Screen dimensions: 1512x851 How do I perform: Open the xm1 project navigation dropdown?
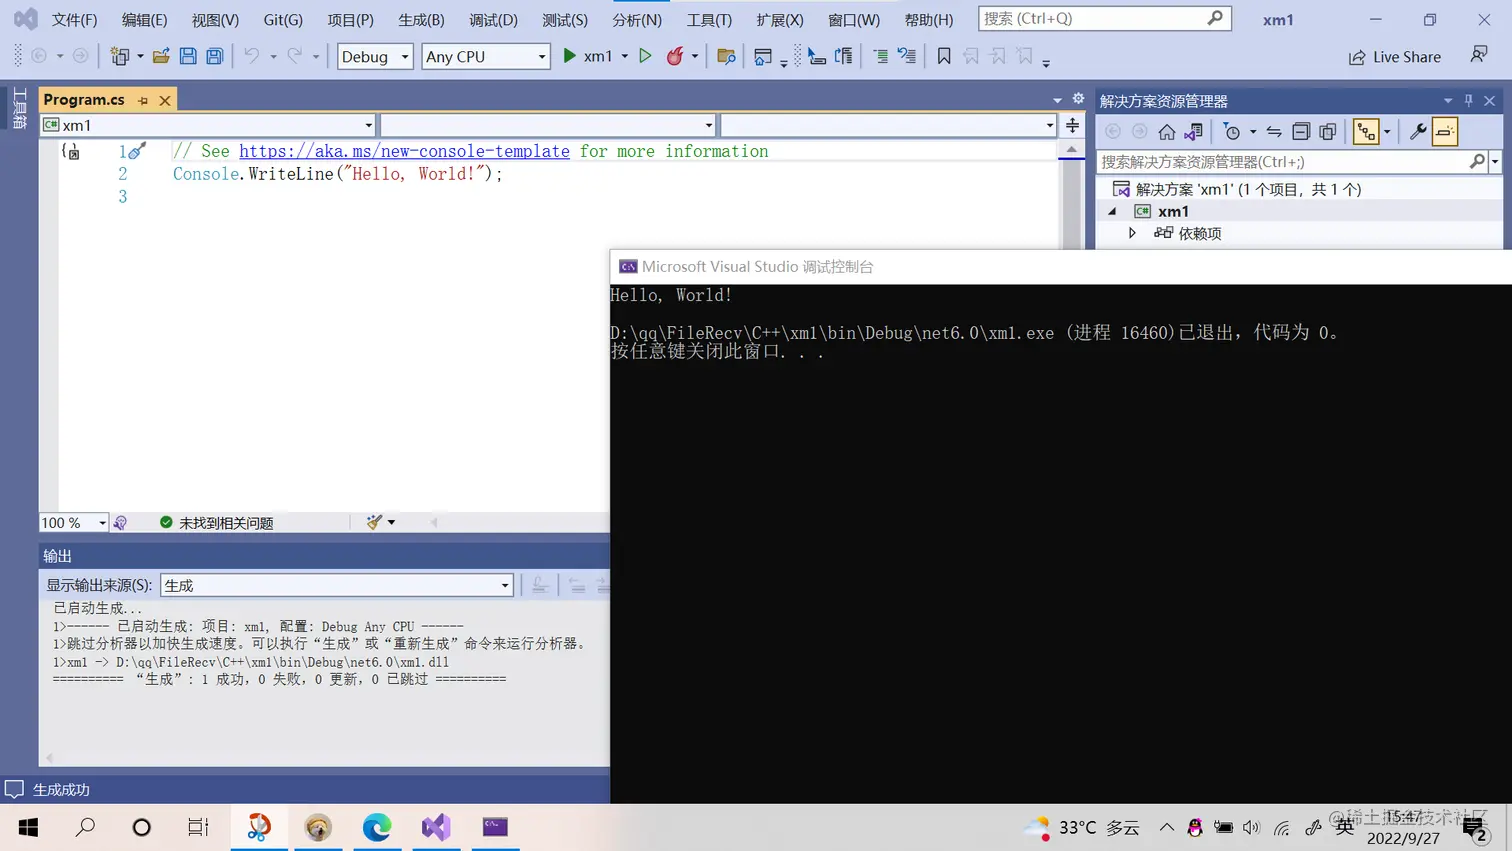pos(208,125)
